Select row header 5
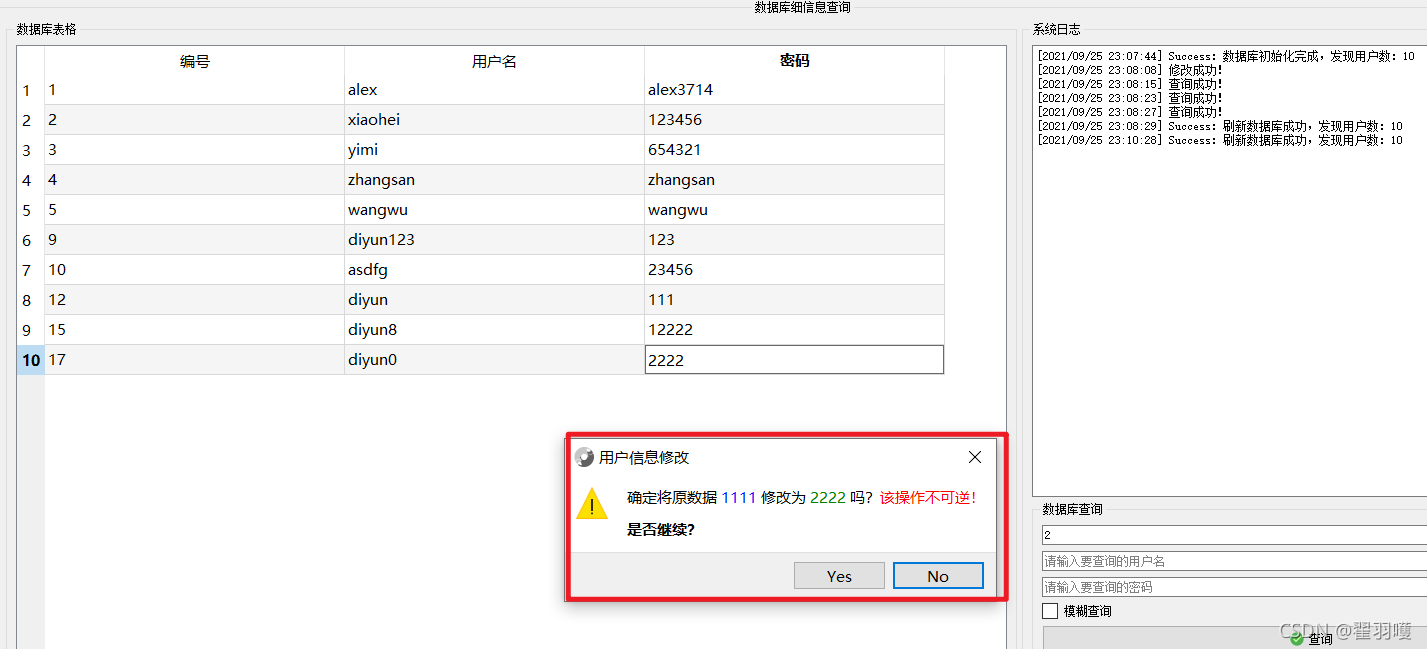The height and width of the screenshot is (649, 1427). click(30, 210)
